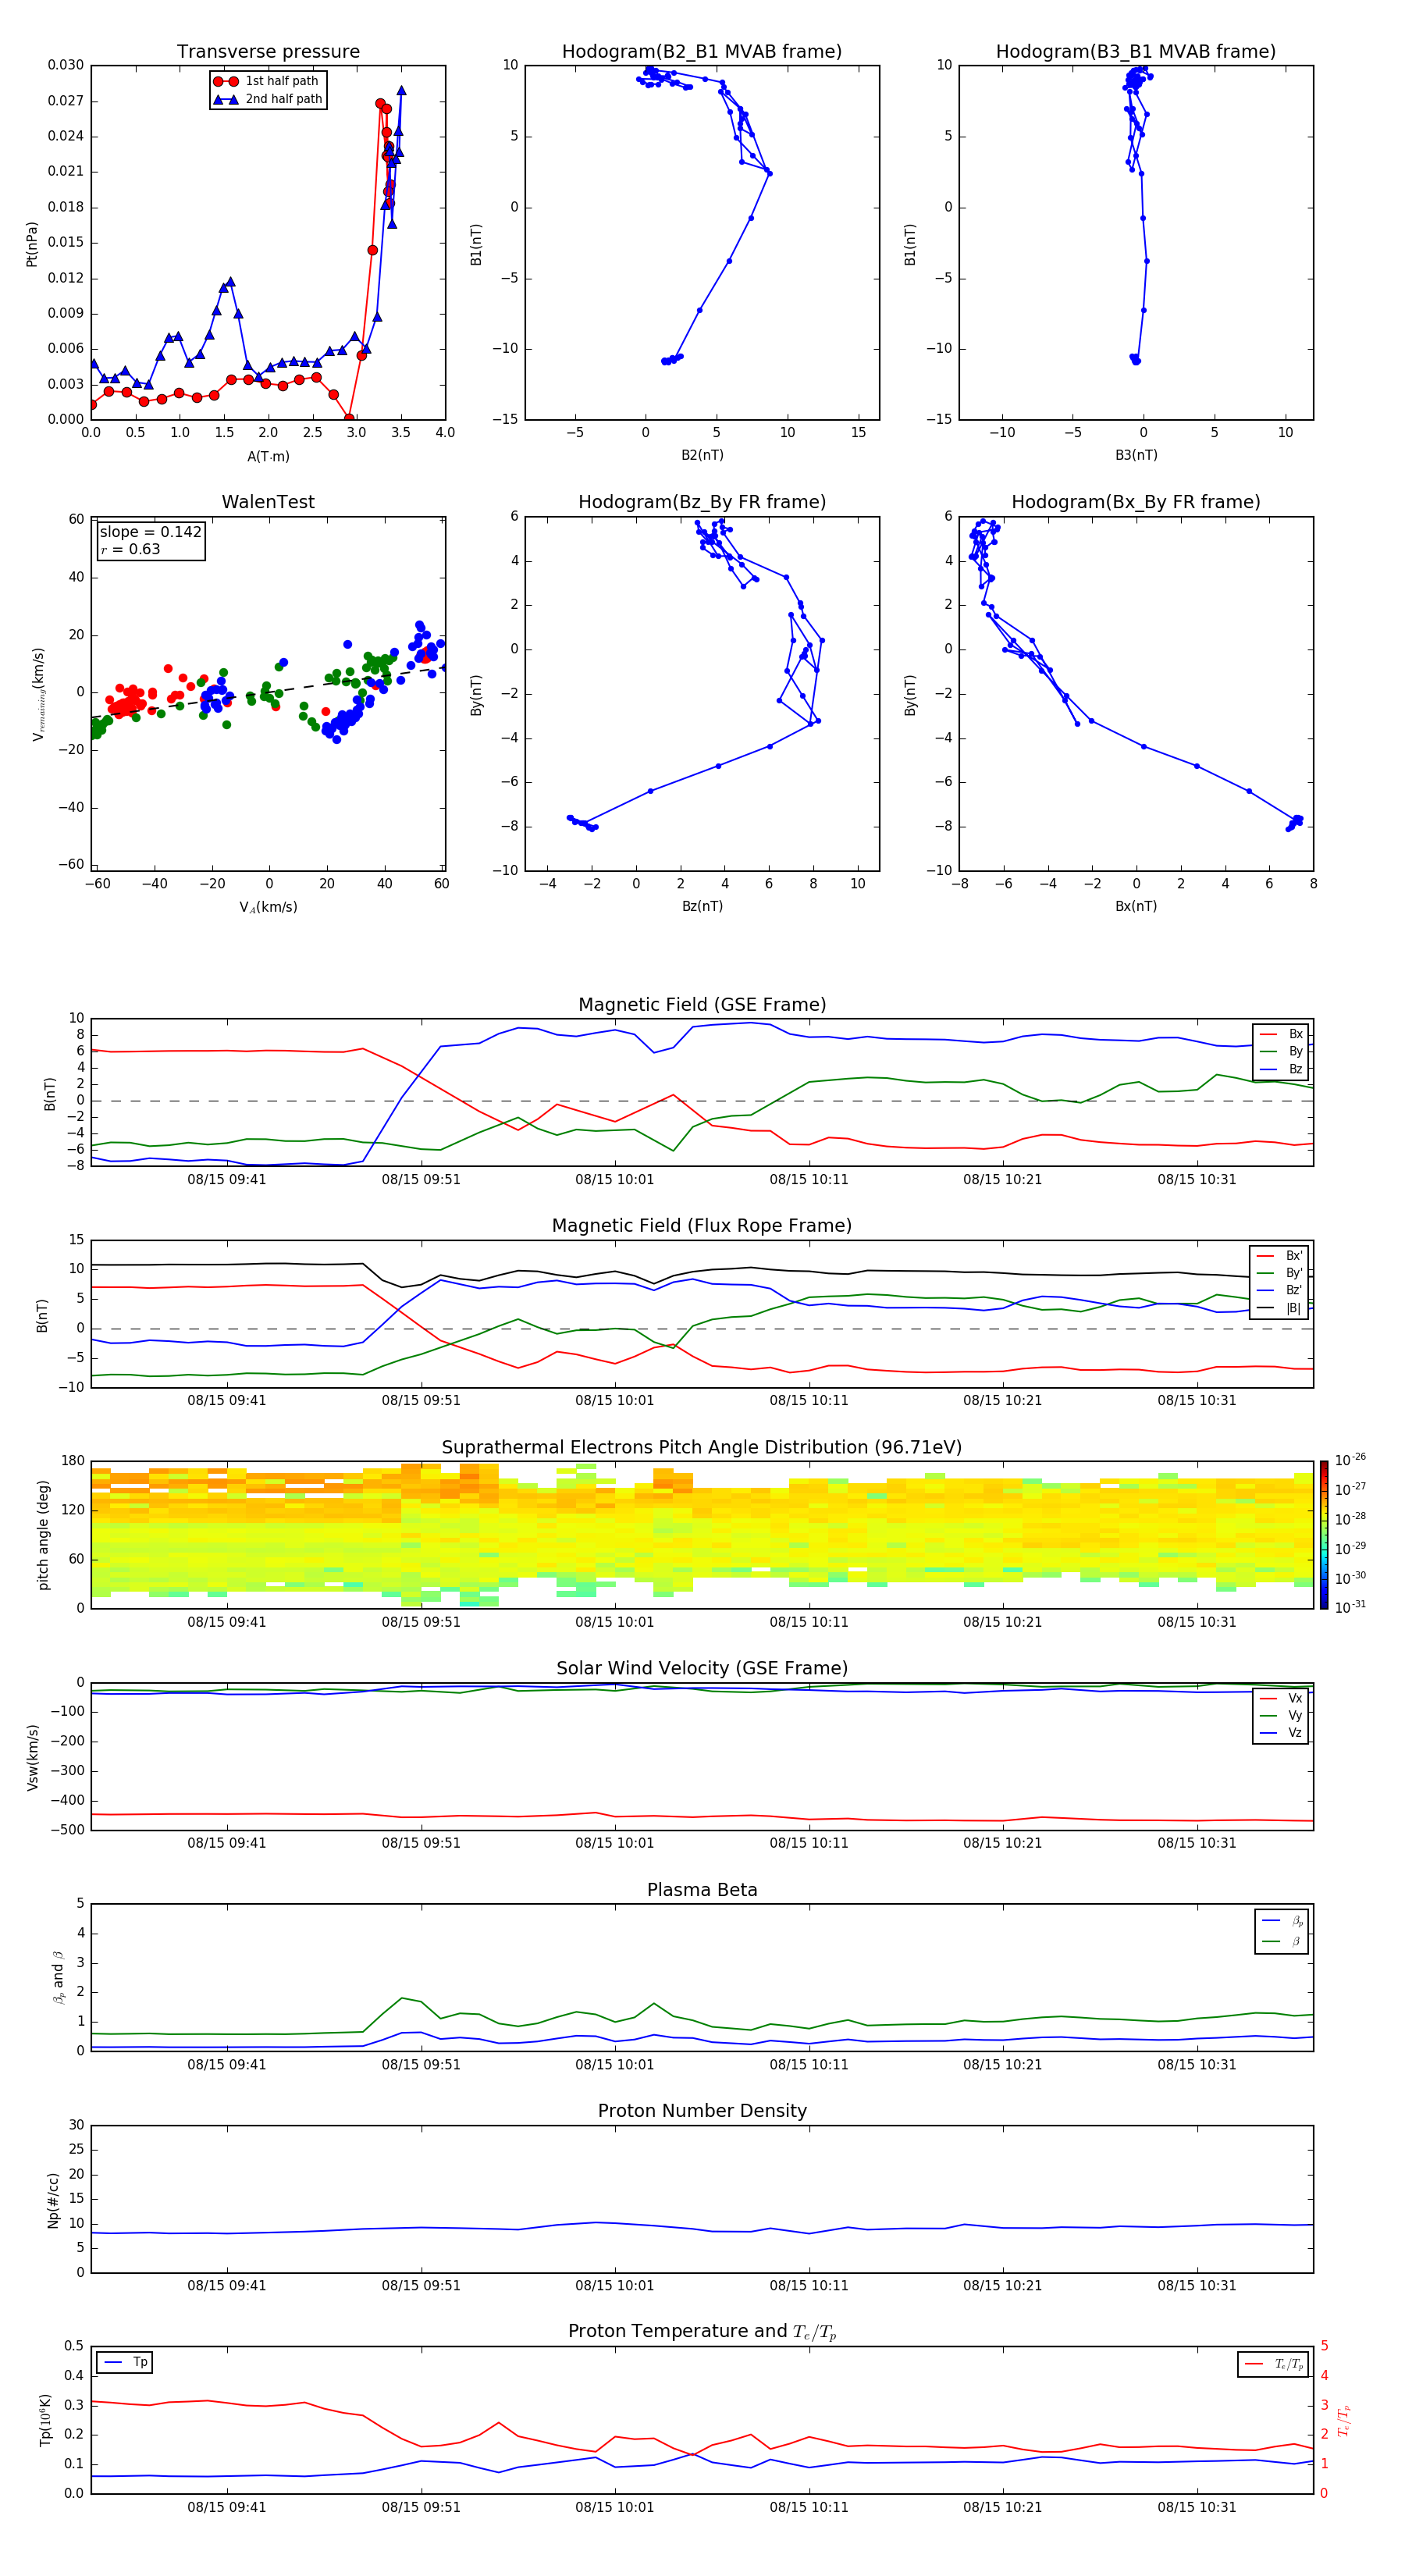Click the "Np(#/cc)" y-axis label
The height and width of the screenshot is (2576, 1405).
(x=53, y=2200)
